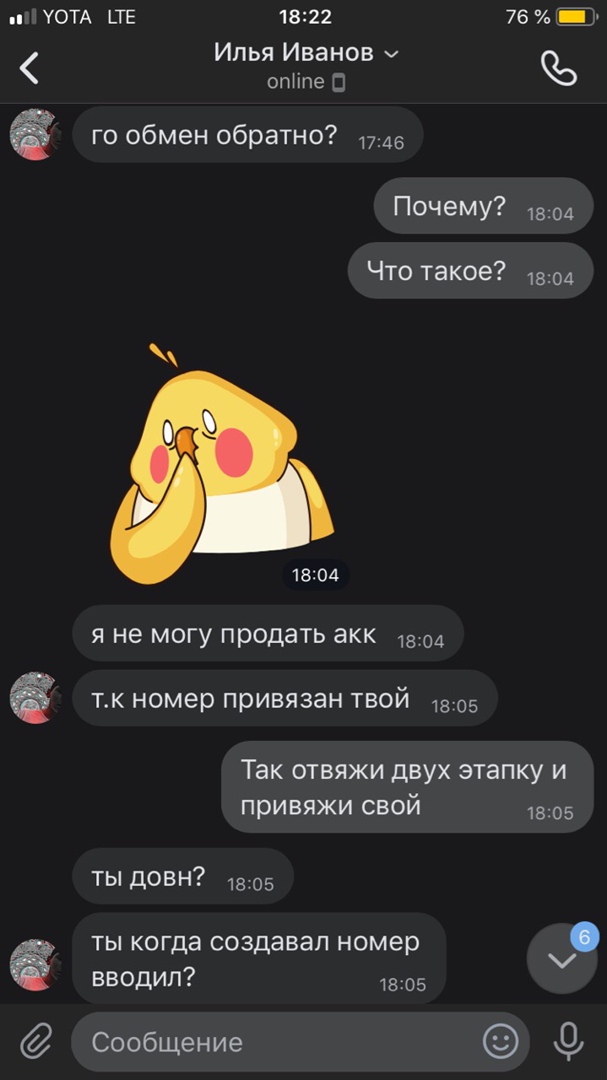Attach a file with the paperclip icon
This screenshot has width=607, height=1080.
[x=36, y=1041]
